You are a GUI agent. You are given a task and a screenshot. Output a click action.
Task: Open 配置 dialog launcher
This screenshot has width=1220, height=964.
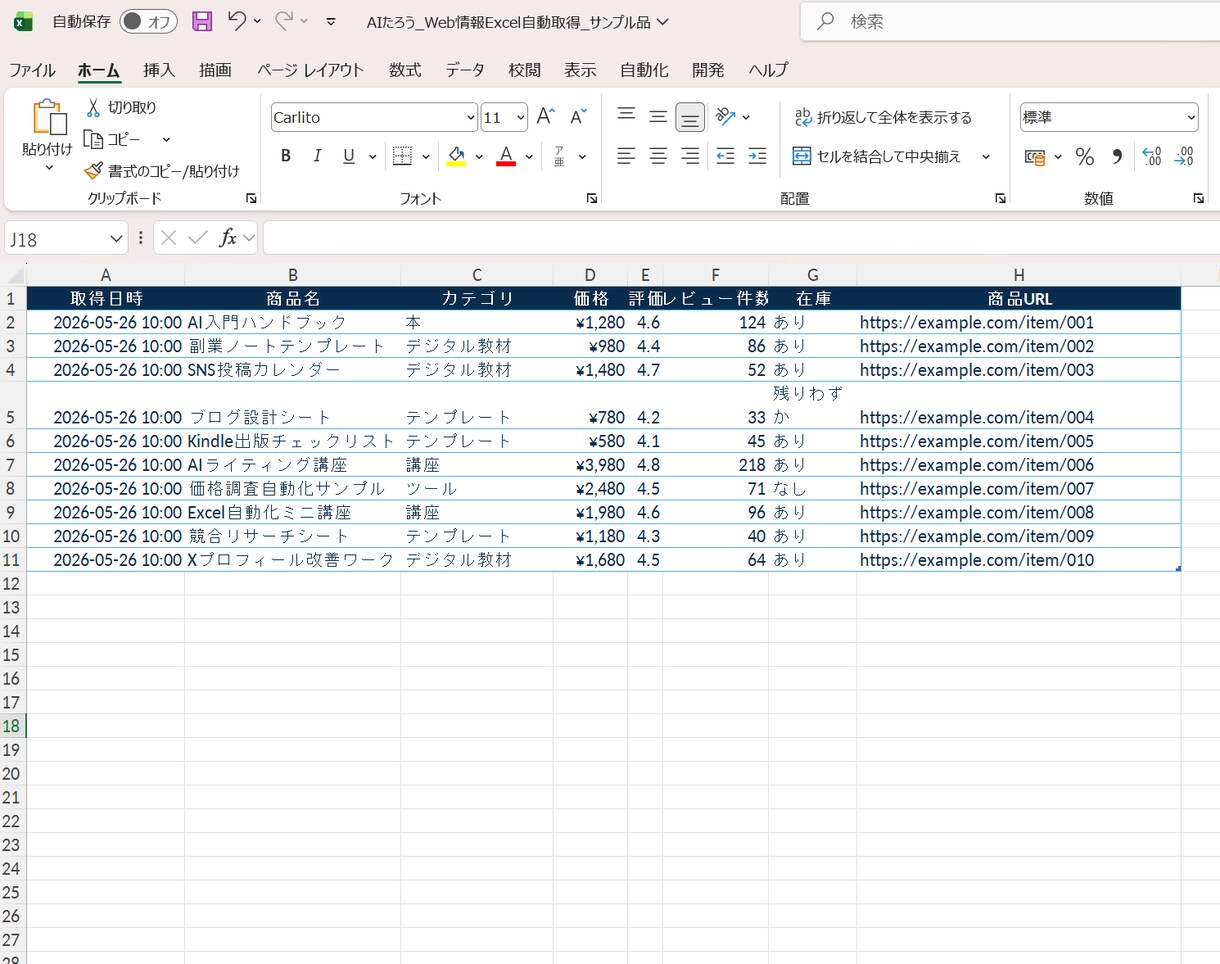[x=1000, y=199]
